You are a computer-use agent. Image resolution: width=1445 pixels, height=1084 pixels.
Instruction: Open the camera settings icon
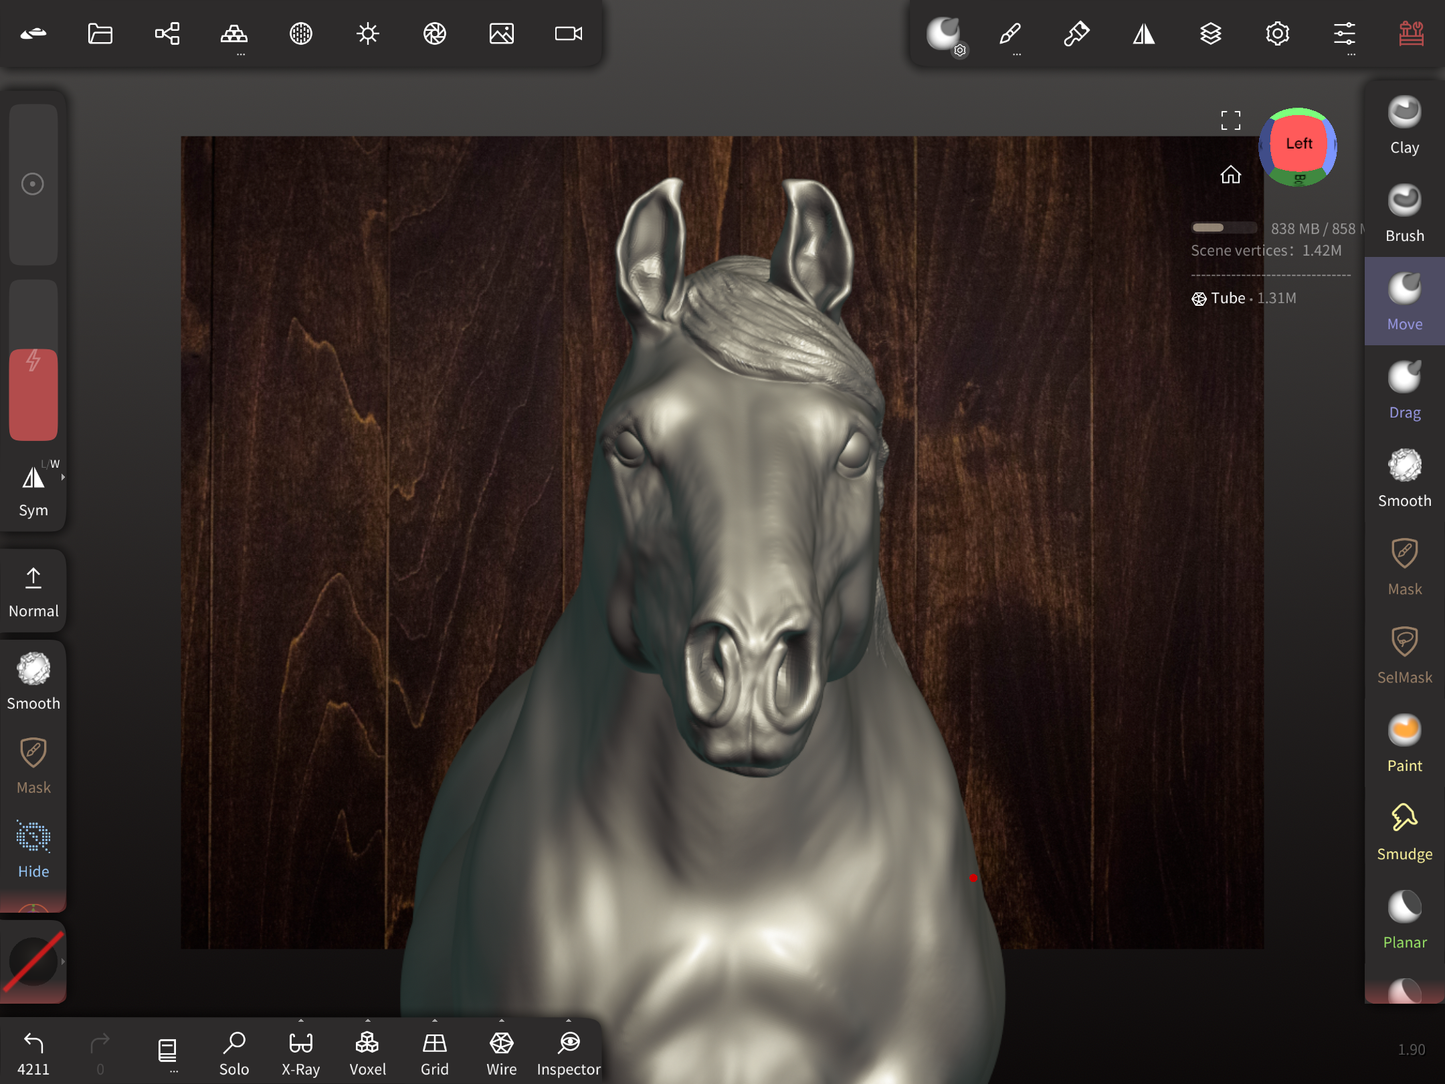tap(568, 34)
